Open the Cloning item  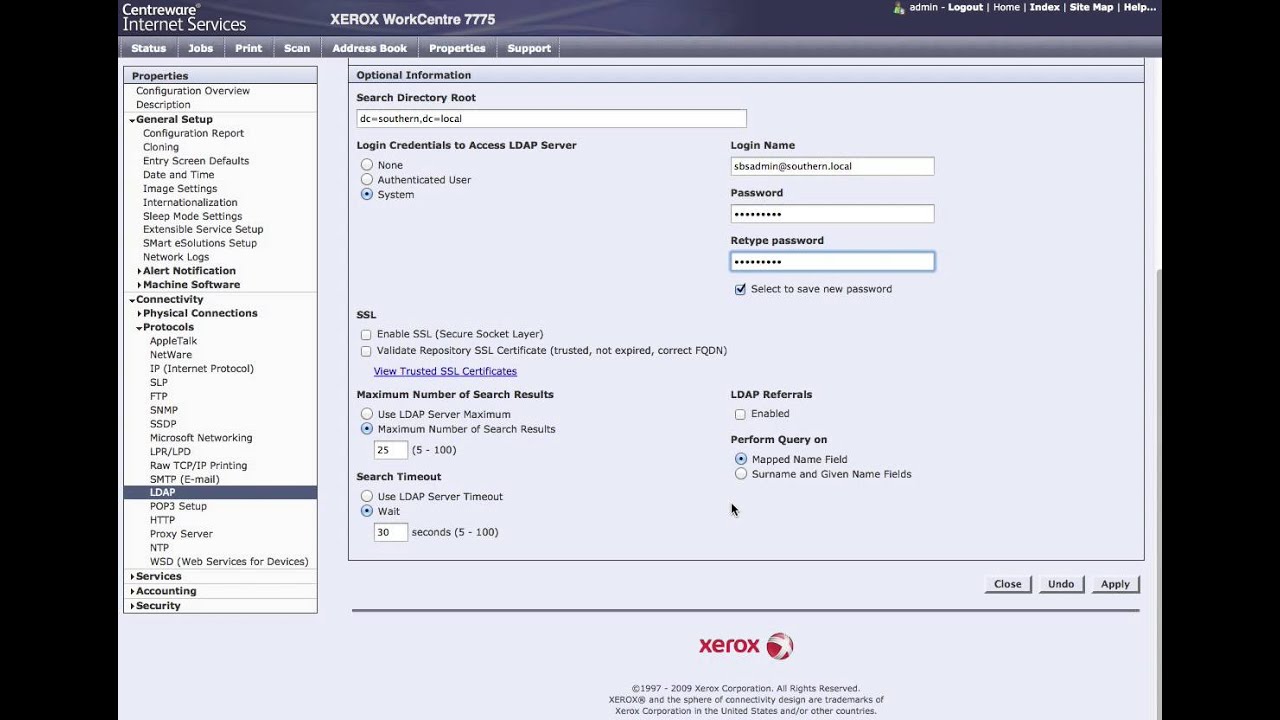[x=161, y=147]
